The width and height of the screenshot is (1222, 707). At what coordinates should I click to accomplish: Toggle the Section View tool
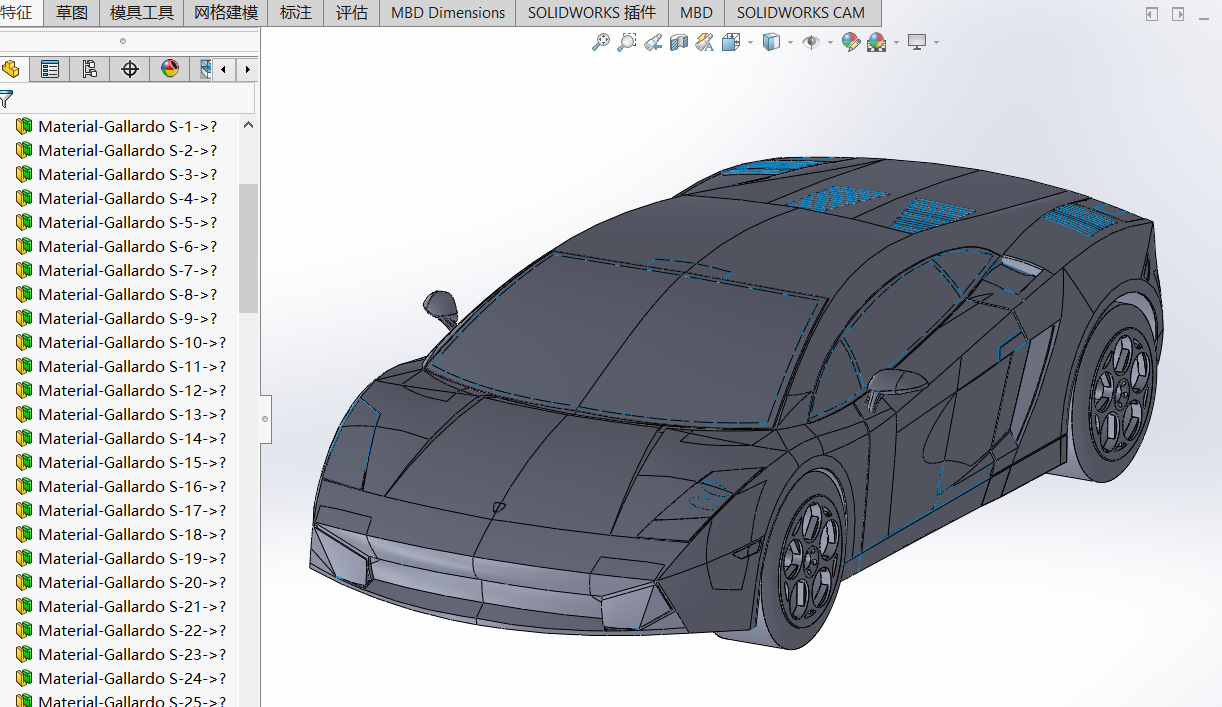pyautogui.click(x=679, y=42)
